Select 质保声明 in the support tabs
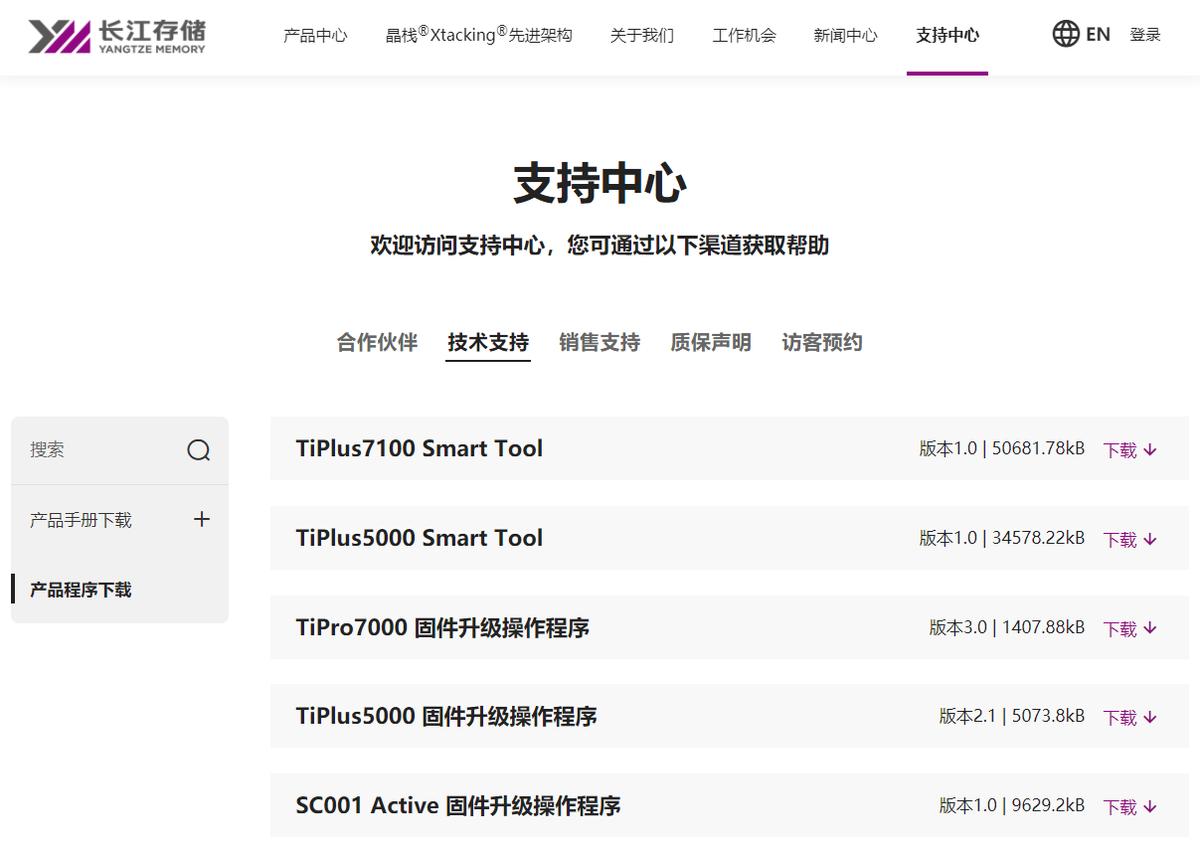The image size is (1200, 849). coord(710,342)
